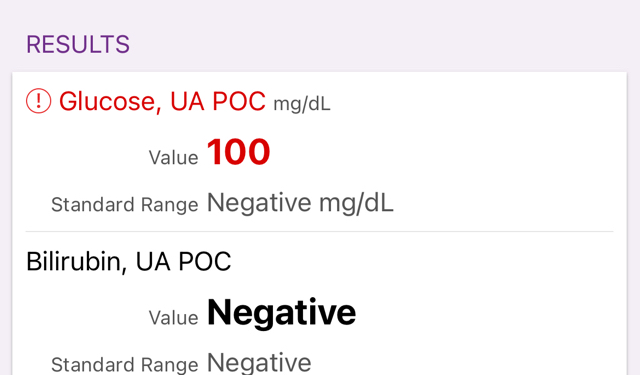Select the RESULTS section heading

tap(78, 44)
